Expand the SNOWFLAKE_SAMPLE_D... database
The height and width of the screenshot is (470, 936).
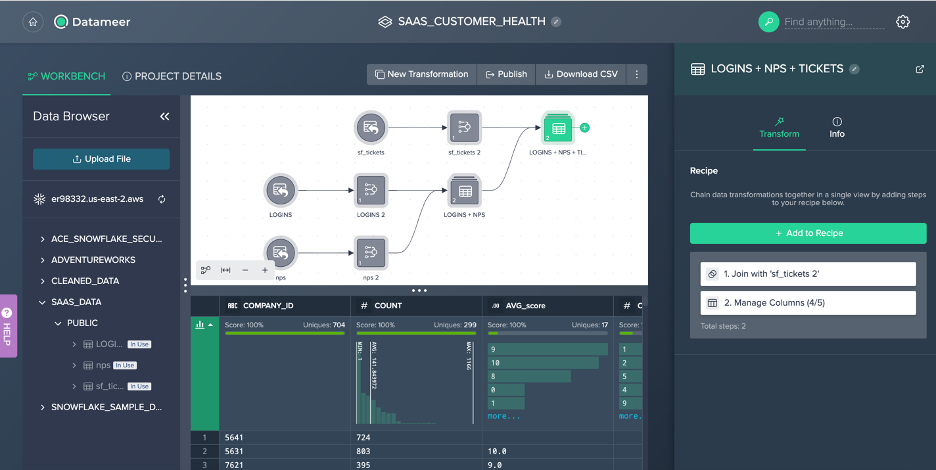[x=42, y=407]
